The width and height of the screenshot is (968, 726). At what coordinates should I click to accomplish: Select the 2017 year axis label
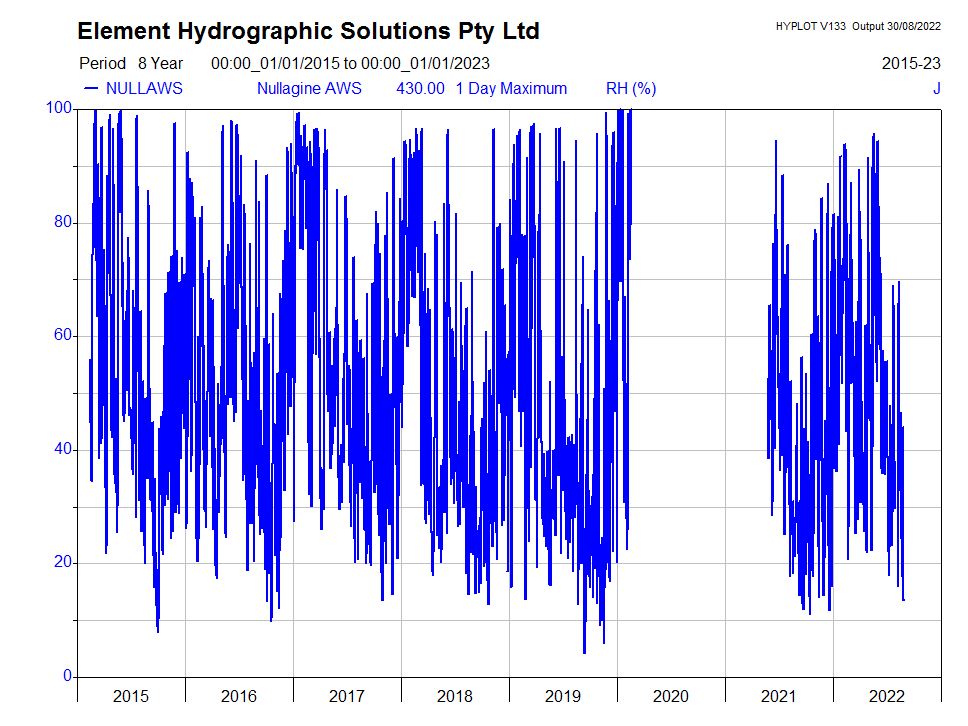point(347,696)
